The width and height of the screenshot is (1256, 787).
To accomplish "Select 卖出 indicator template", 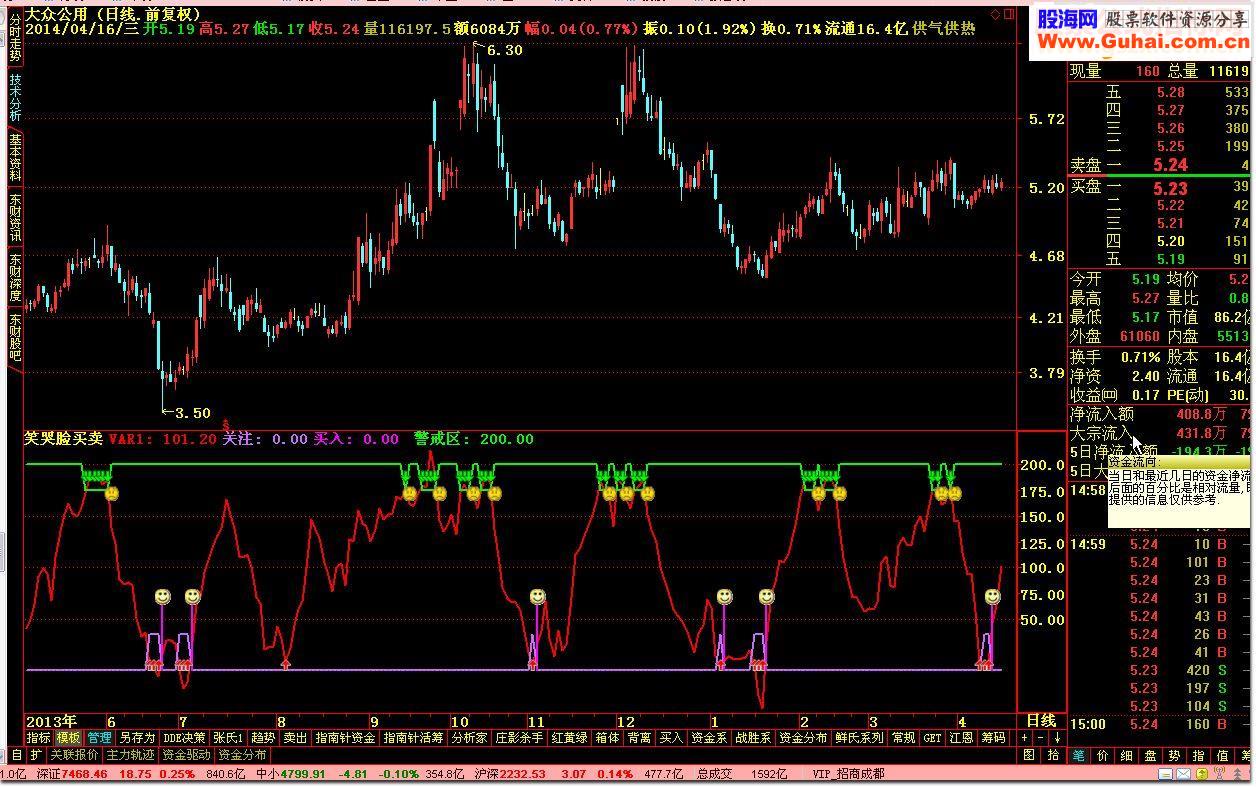I will pos(295,738).
